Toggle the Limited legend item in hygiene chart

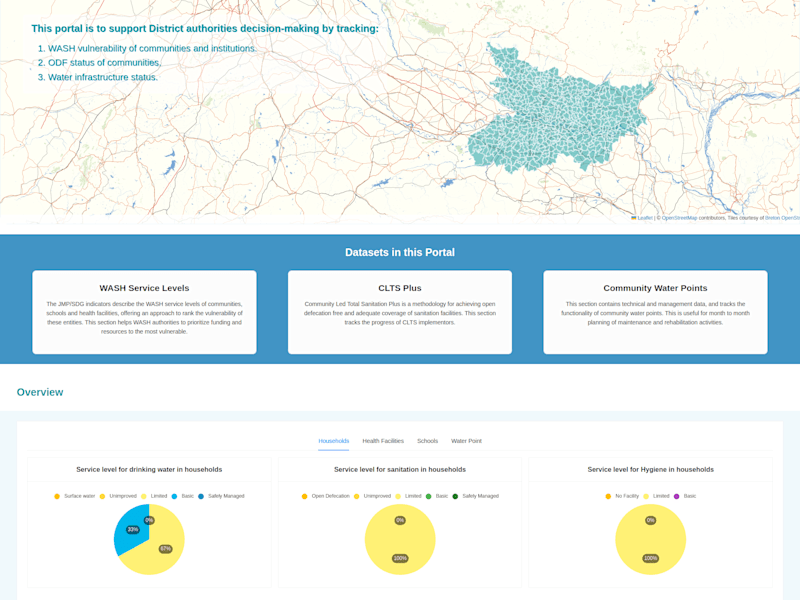pos(657,496)
